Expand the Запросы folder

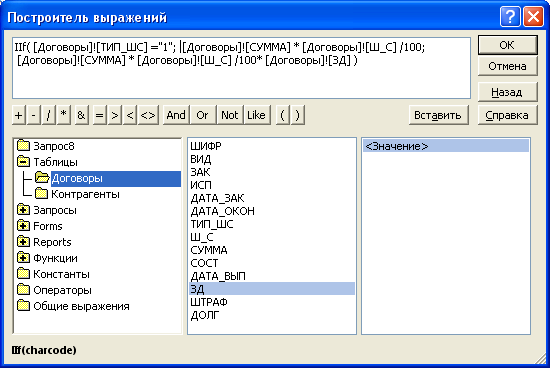(24, 210)
